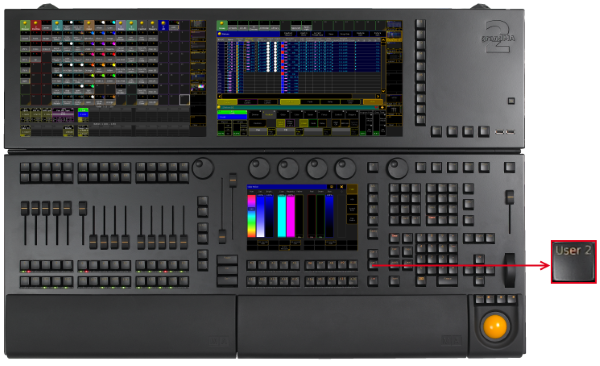Click the grand master fader handle

click(x=510, y=197)
